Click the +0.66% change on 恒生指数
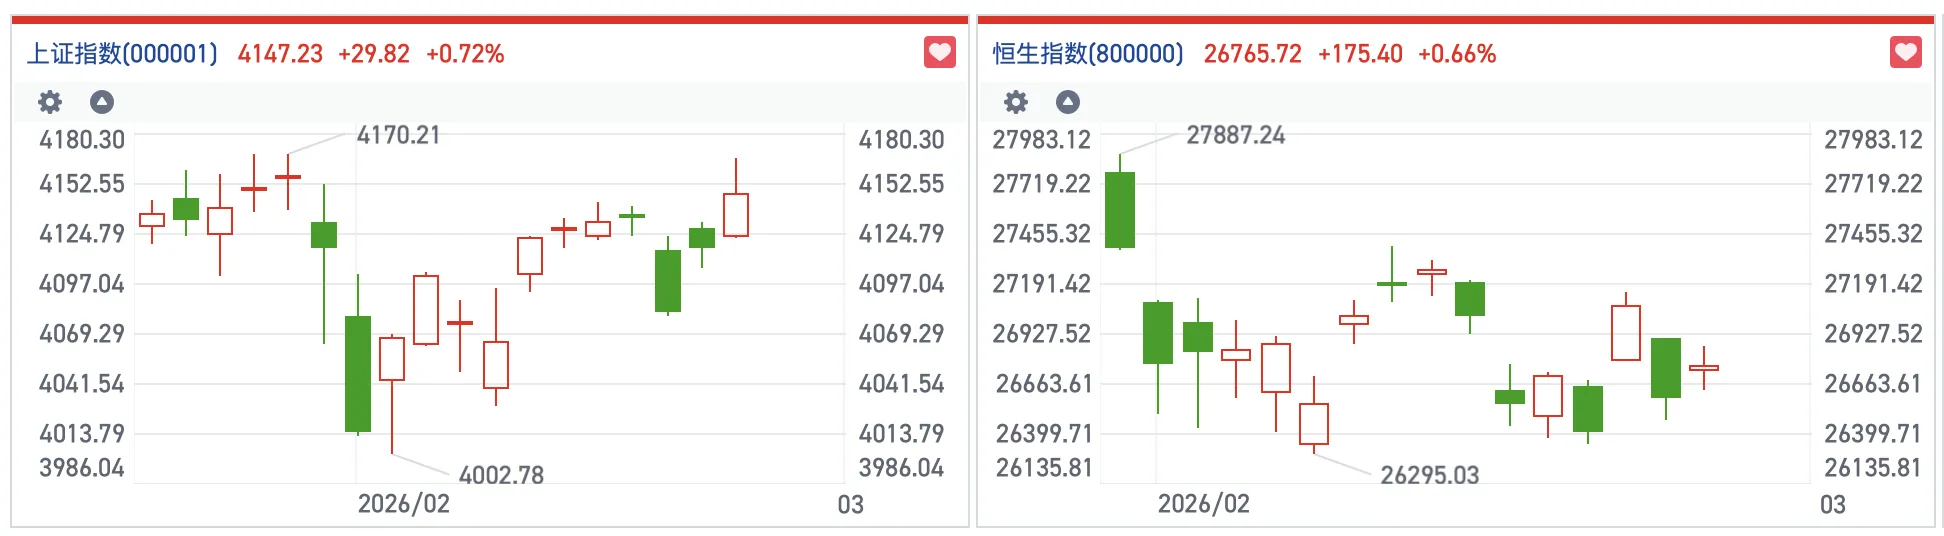Screen dimensions: 1944x536 pos(1456,54)
